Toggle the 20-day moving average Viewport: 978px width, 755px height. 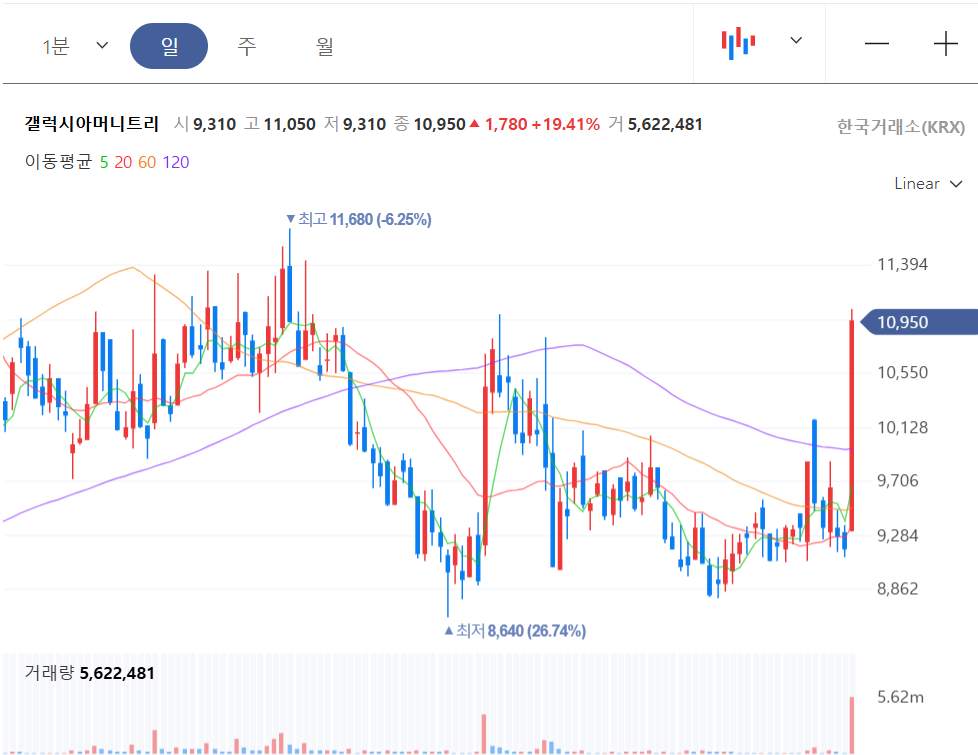123,162
